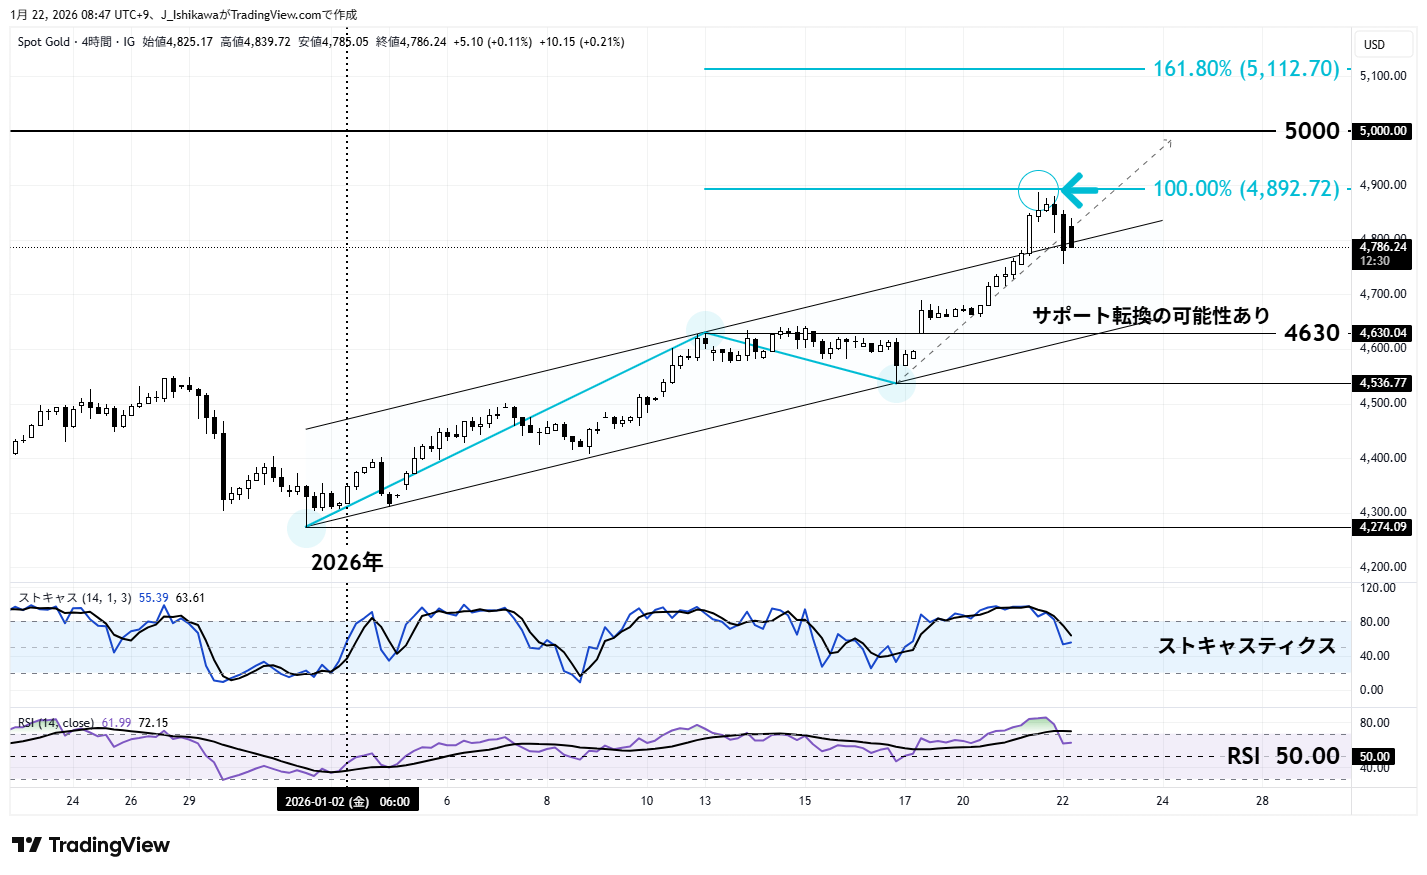Viewport: 1427px width, 875px height.
Task: Select the サポート転換の可能性あり text annotation
Action: 1151,316
